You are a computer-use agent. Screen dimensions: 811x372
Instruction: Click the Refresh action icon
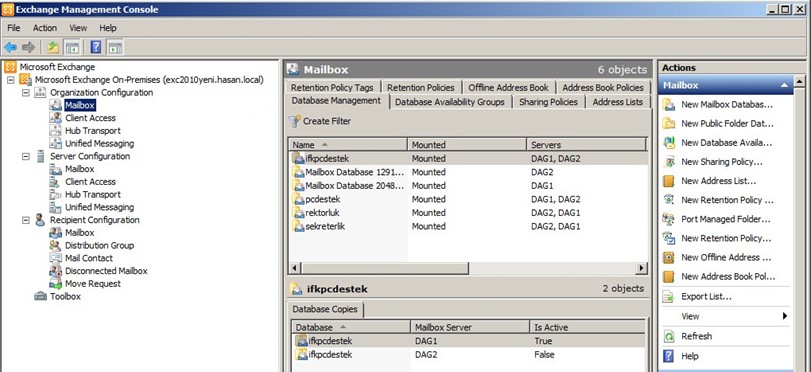point(669,336)
